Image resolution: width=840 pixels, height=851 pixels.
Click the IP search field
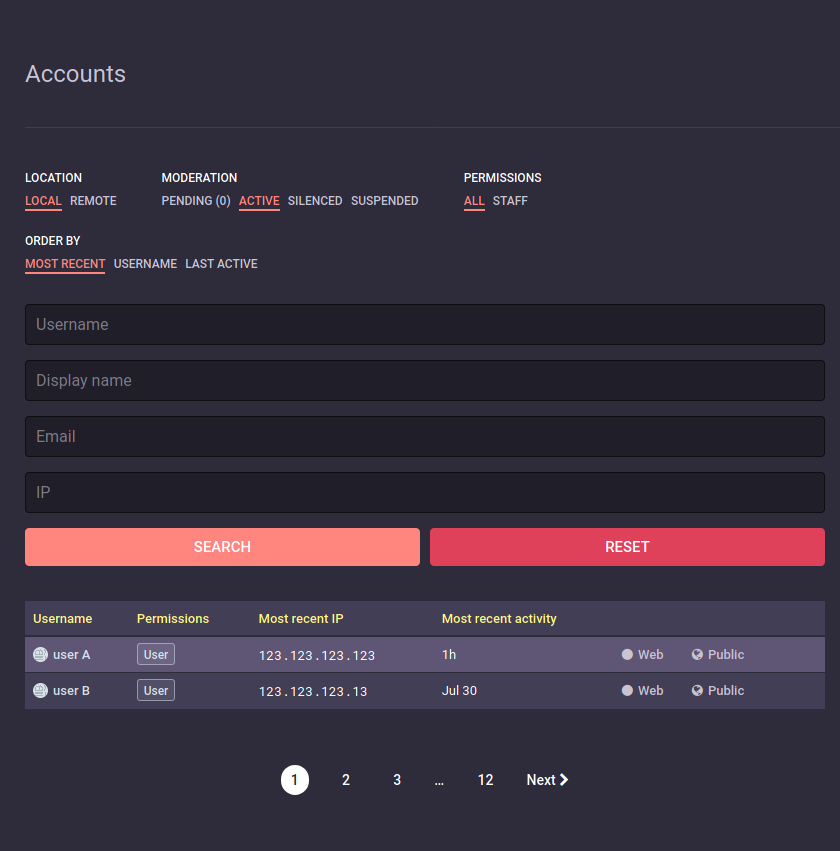(425, 492)
